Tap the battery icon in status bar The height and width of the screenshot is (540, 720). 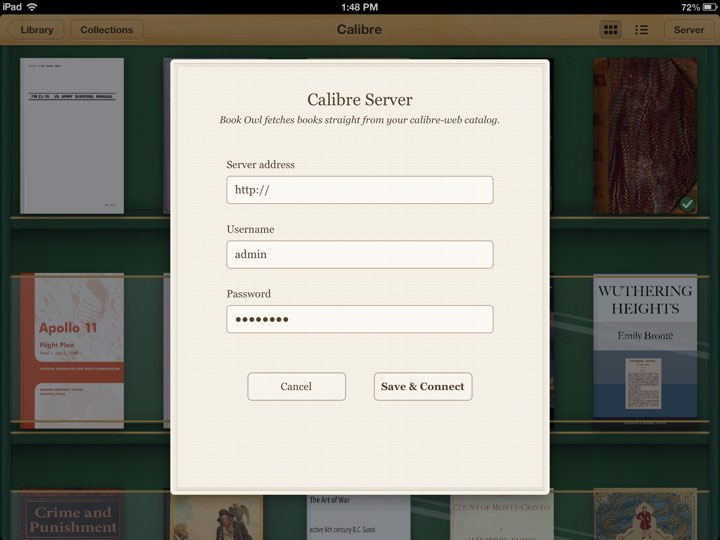click(710, 7)
